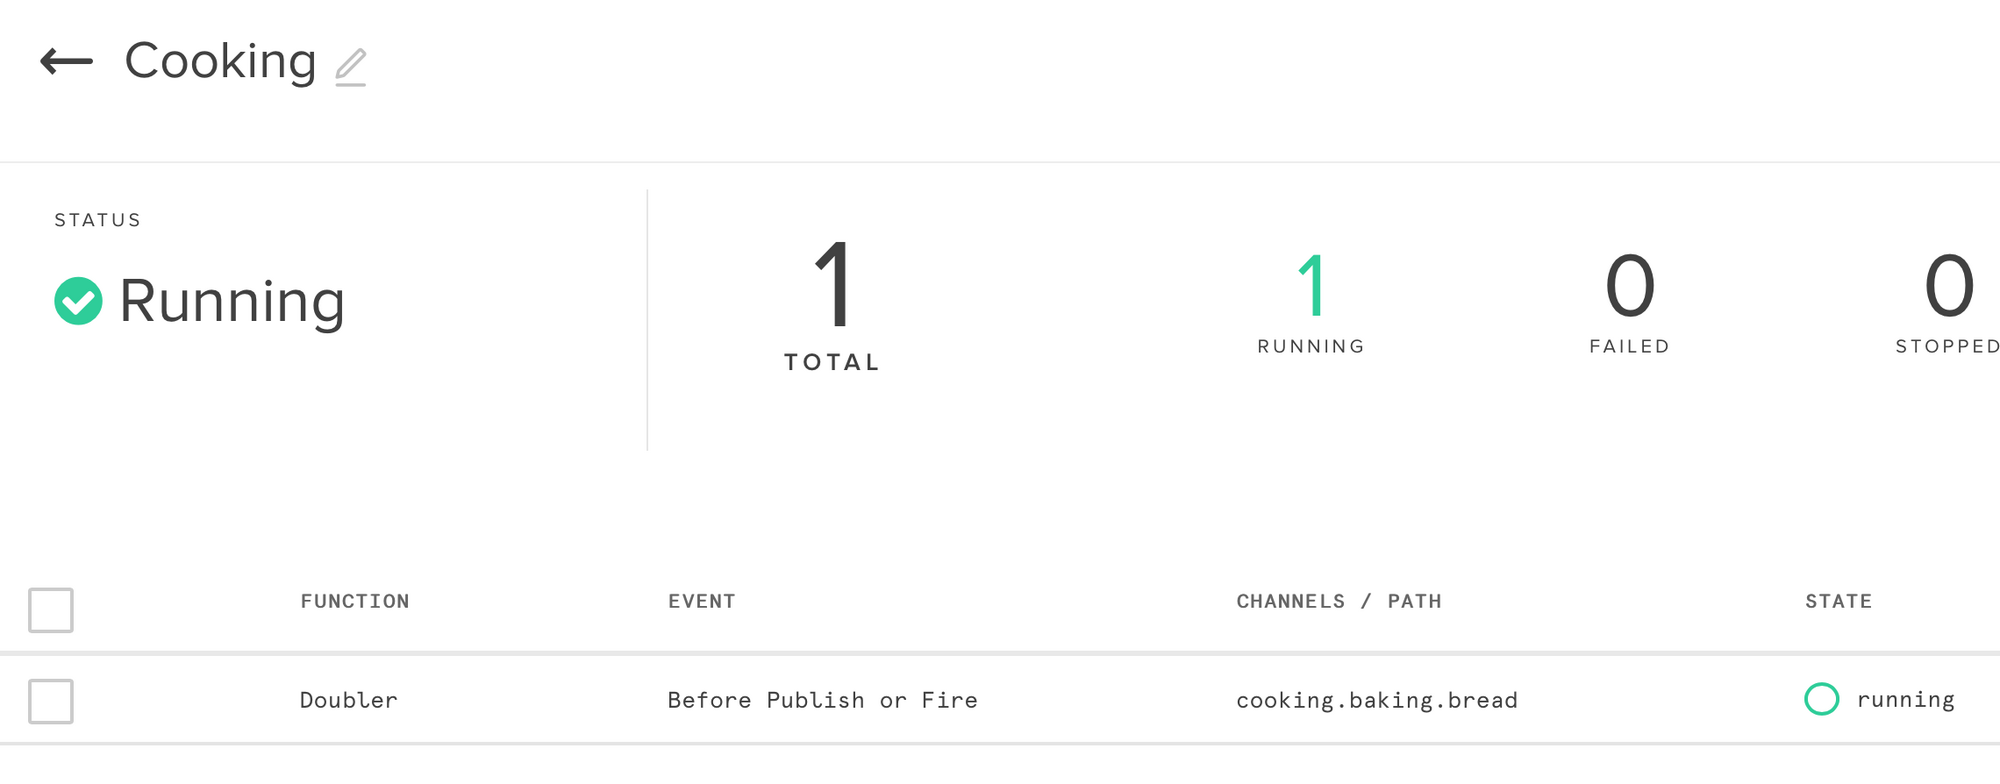The height and width of the screenshot is (784, 2000).
Task: Click the STATE column header
Action: coord(1838,601)
